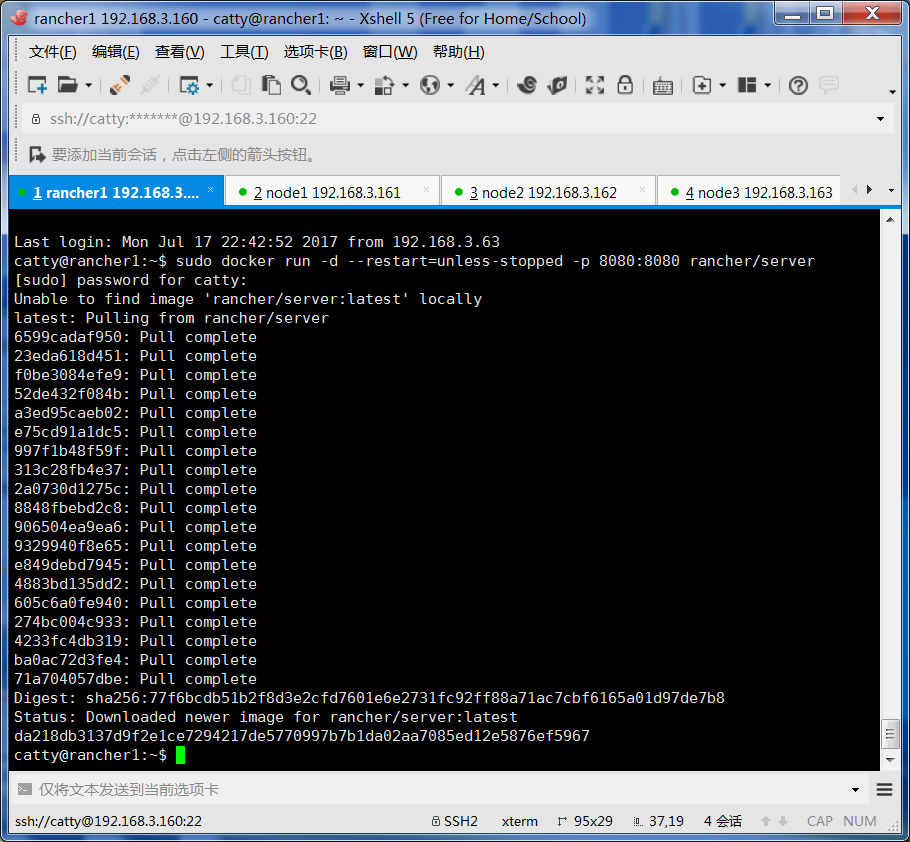Open the 文件(F) menu
Image resolution: width=910 pixels, height=842 pixels.
click(x=53, y=52)
